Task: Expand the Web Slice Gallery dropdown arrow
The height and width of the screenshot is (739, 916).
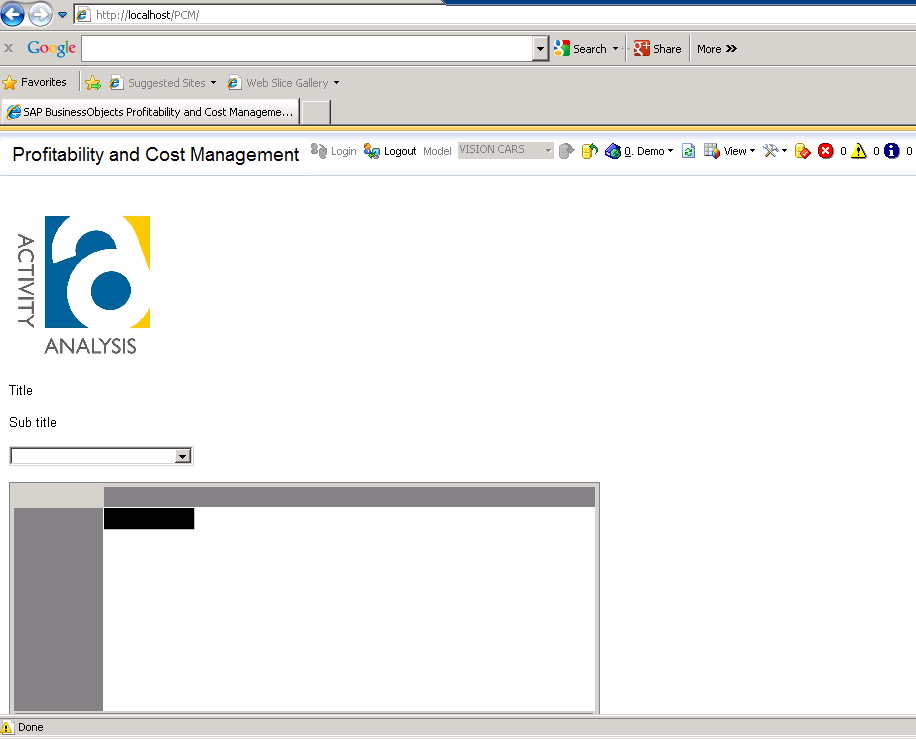Action: click(x=336, y=83)
